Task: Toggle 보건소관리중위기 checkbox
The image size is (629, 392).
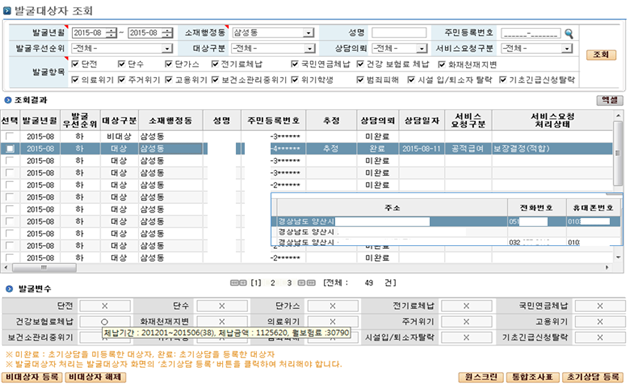Action: [215, 80]
